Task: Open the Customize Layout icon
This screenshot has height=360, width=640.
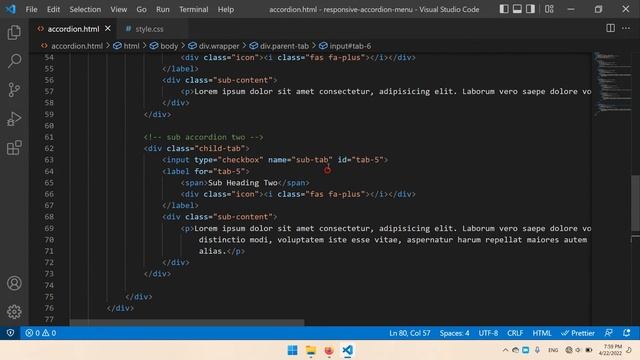Action: coord(549,9)
